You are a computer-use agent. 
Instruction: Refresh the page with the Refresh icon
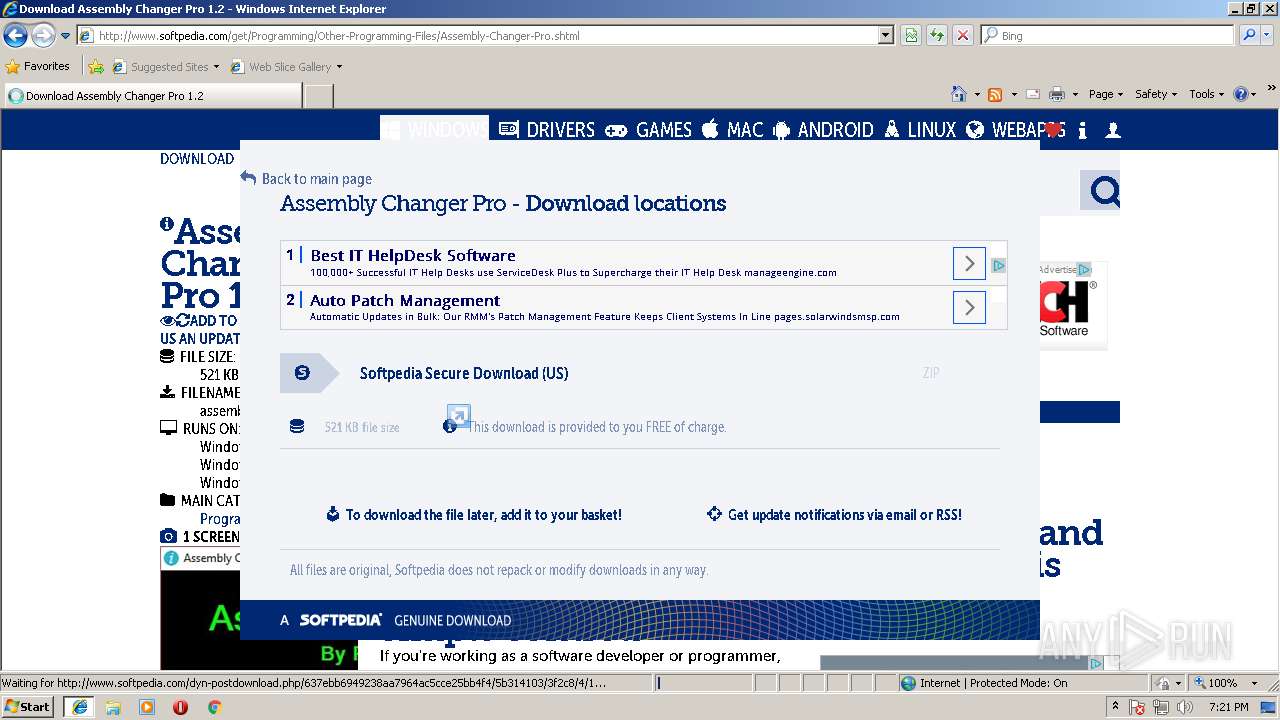(937, 36)
